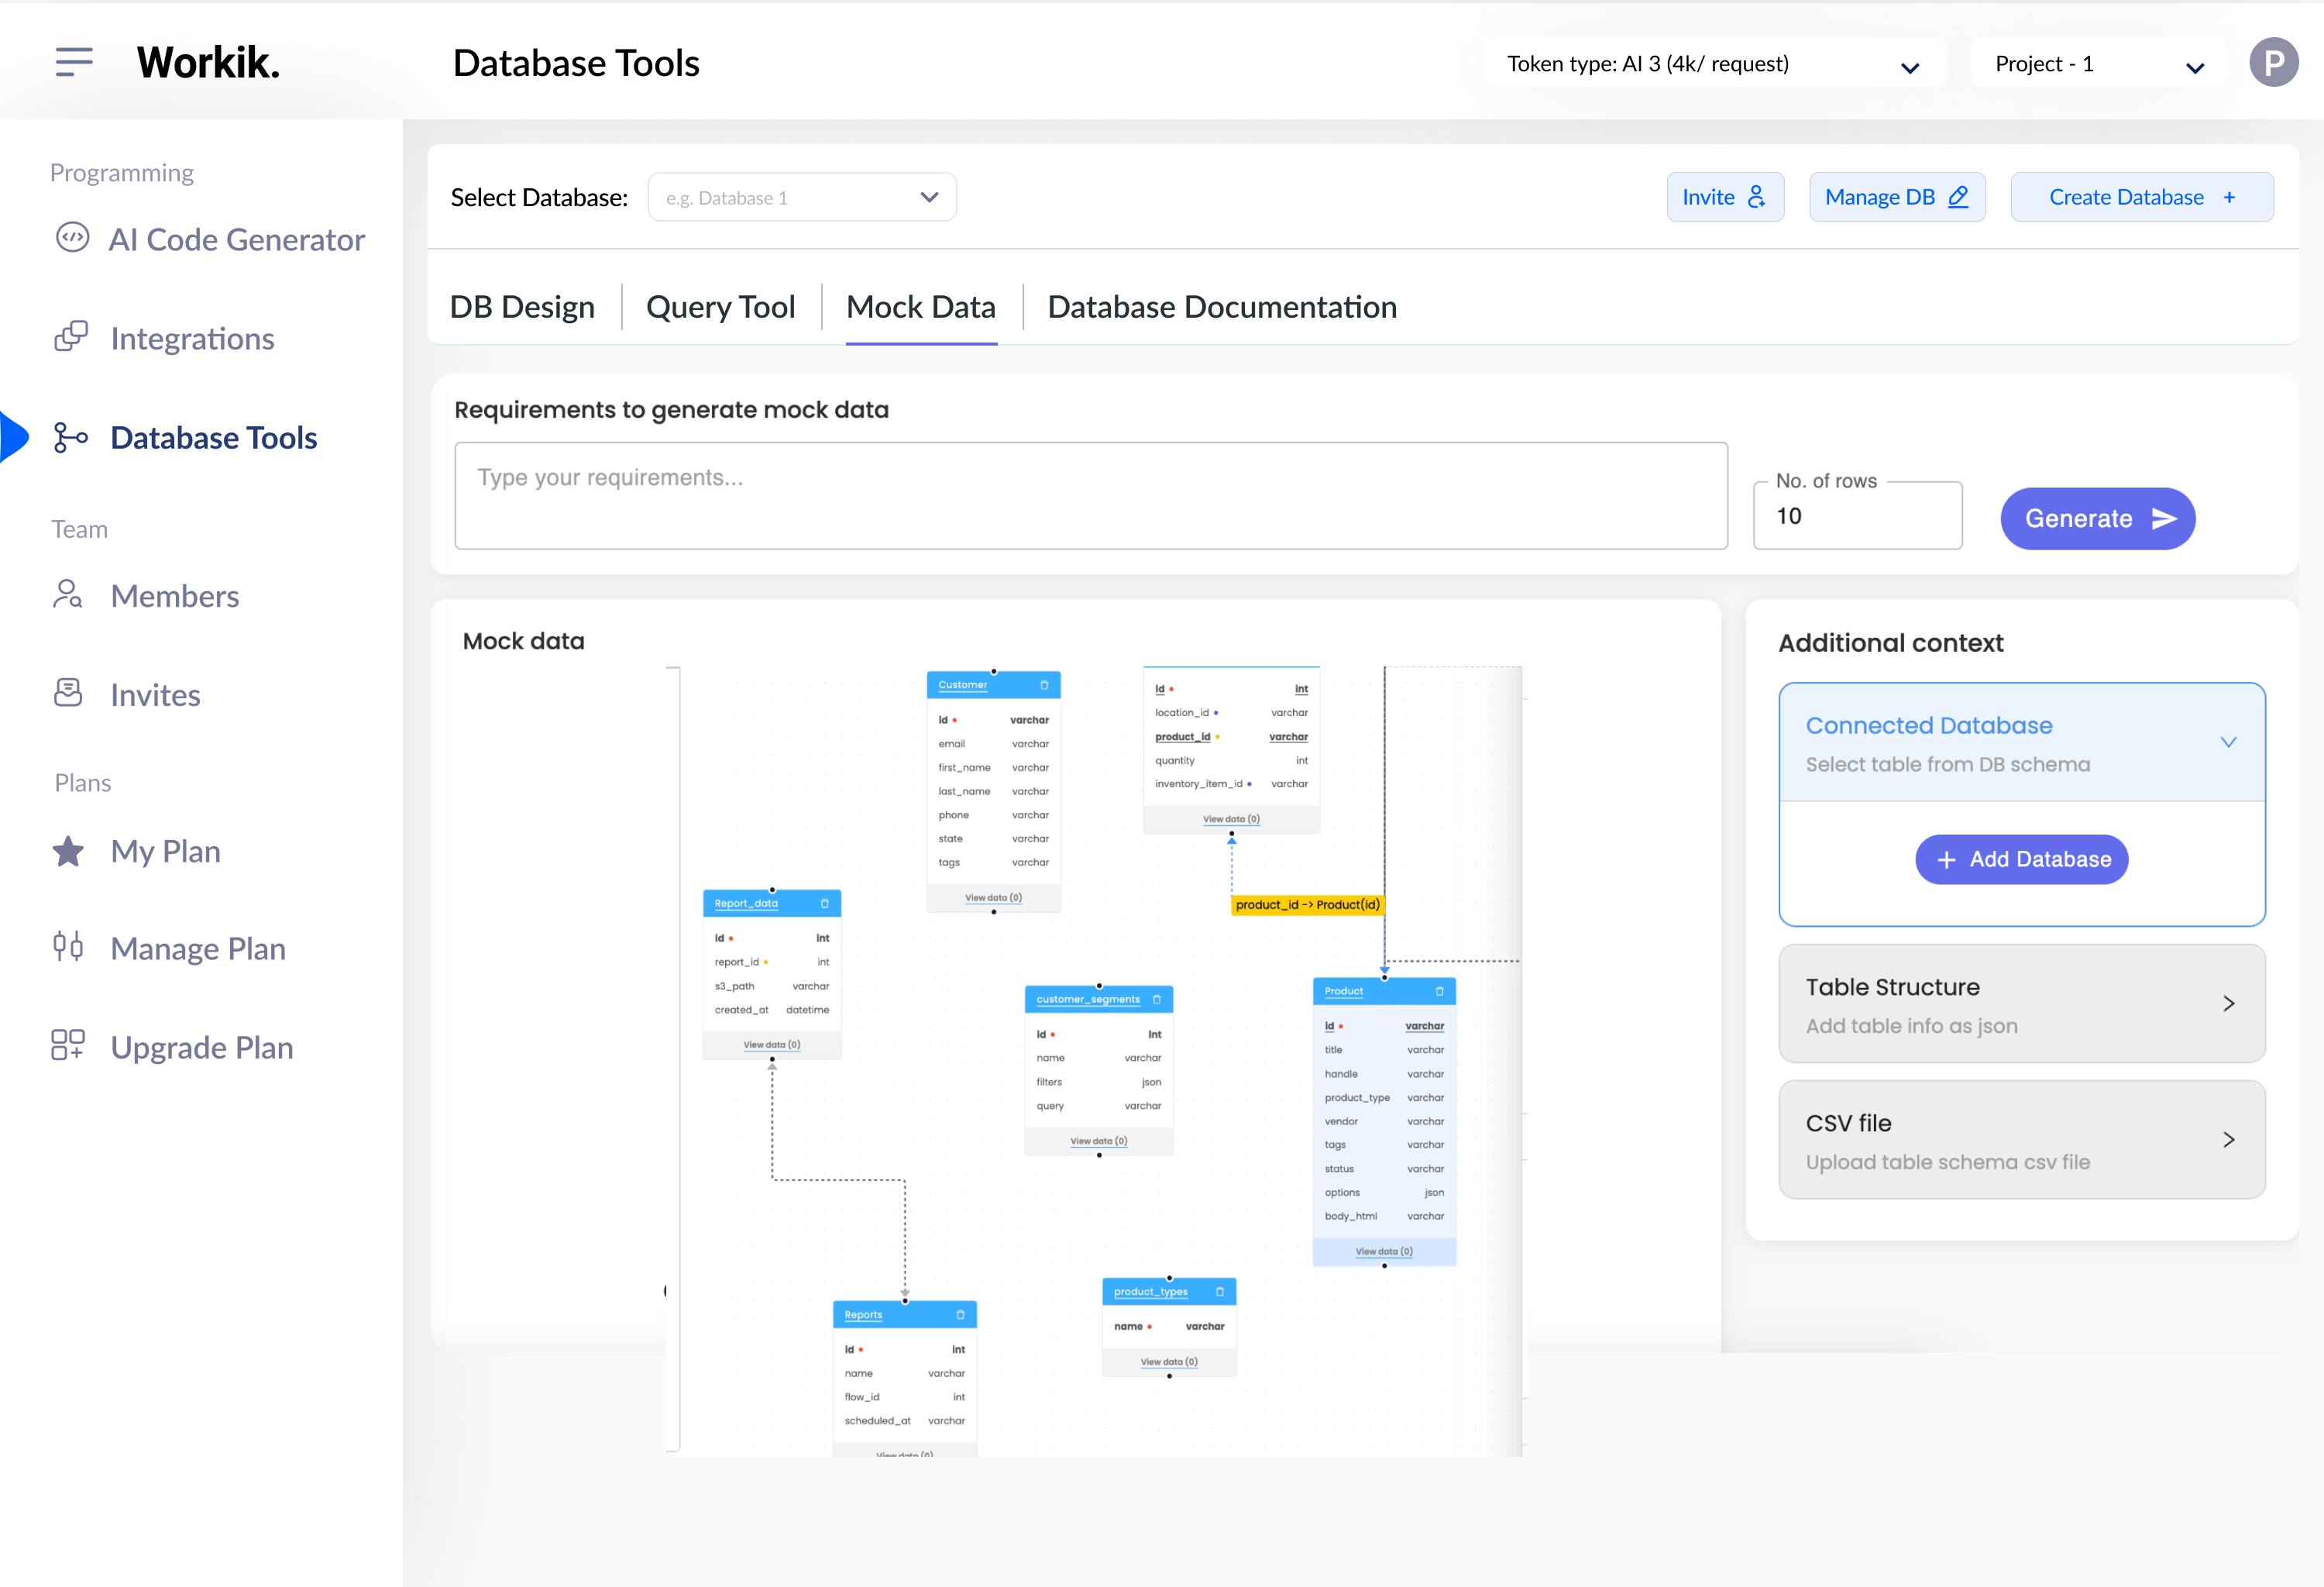
Task: Click the My Plan star icon
Action: [x=67, y=851]
